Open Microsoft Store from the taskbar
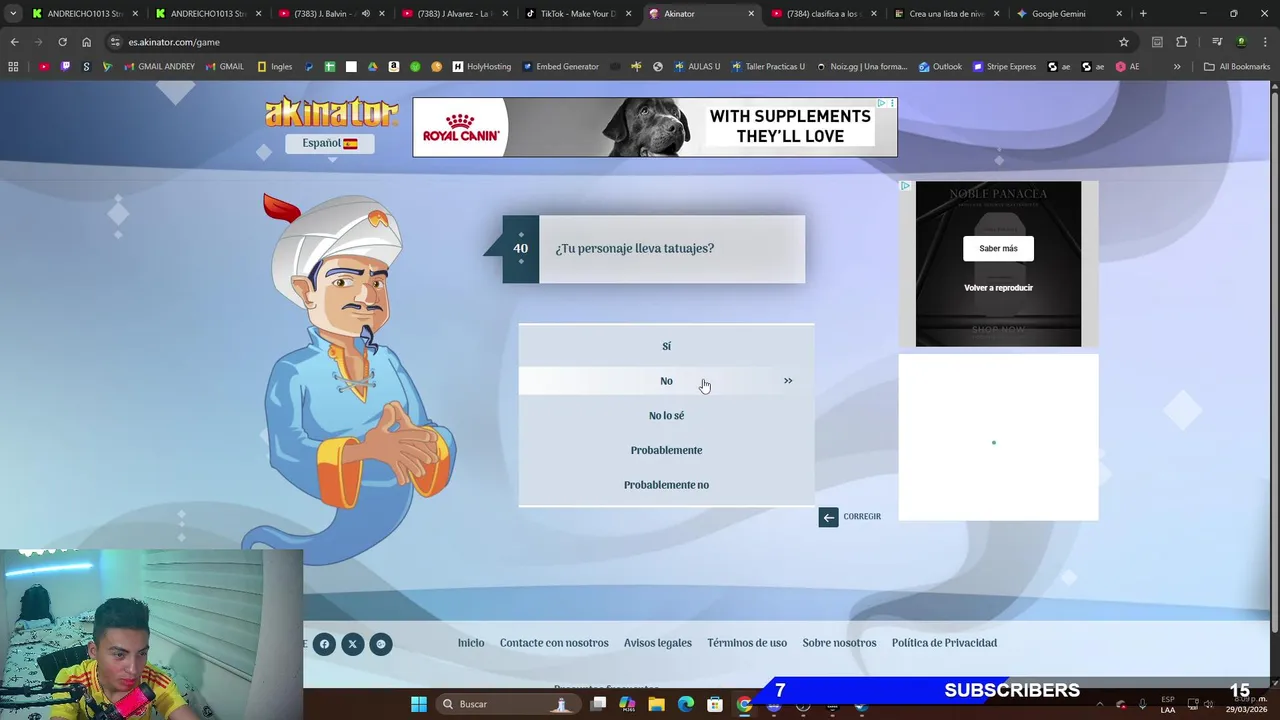Image resolution: width=1280 pixels, height=720 pixels. pyautogui.click(x=715, y=704)
